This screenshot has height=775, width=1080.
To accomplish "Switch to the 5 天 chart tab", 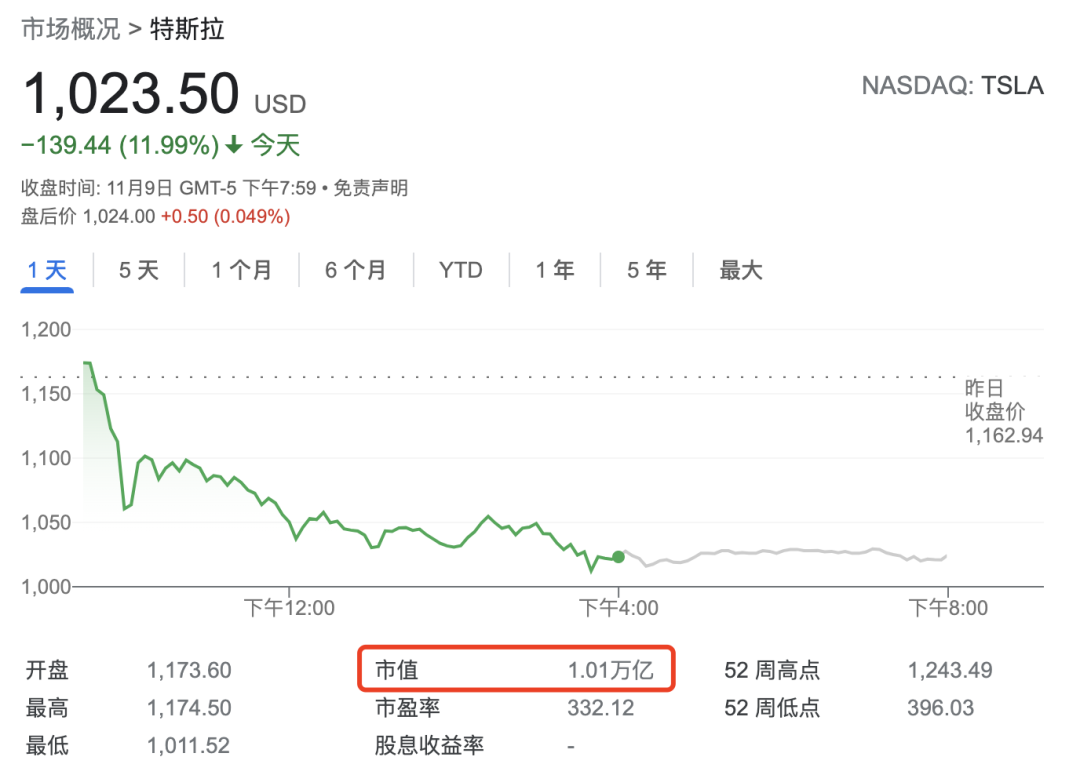I will 139,270.
